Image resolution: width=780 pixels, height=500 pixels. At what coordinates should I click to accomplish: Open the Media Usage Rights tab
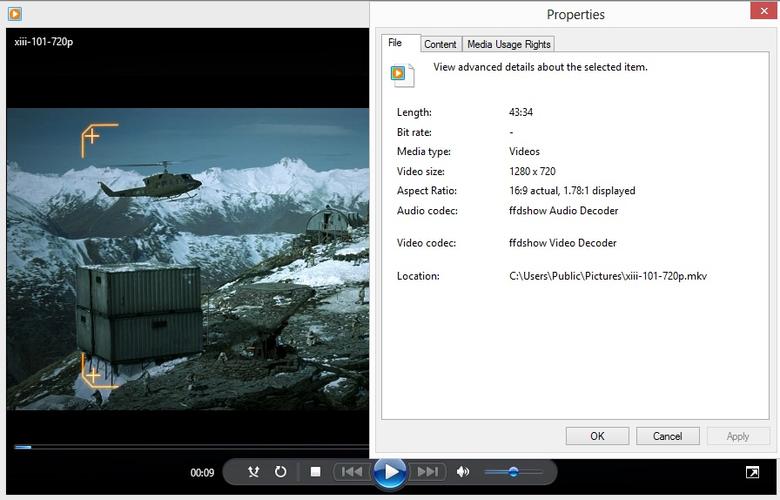click(508, 44)
